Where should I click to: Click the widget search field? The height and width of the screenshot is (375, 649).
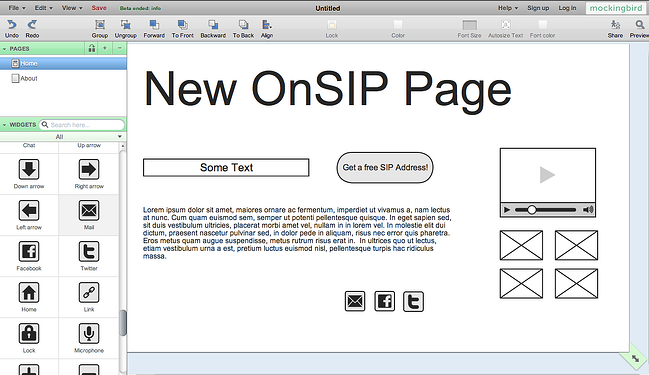coord(82,125)
